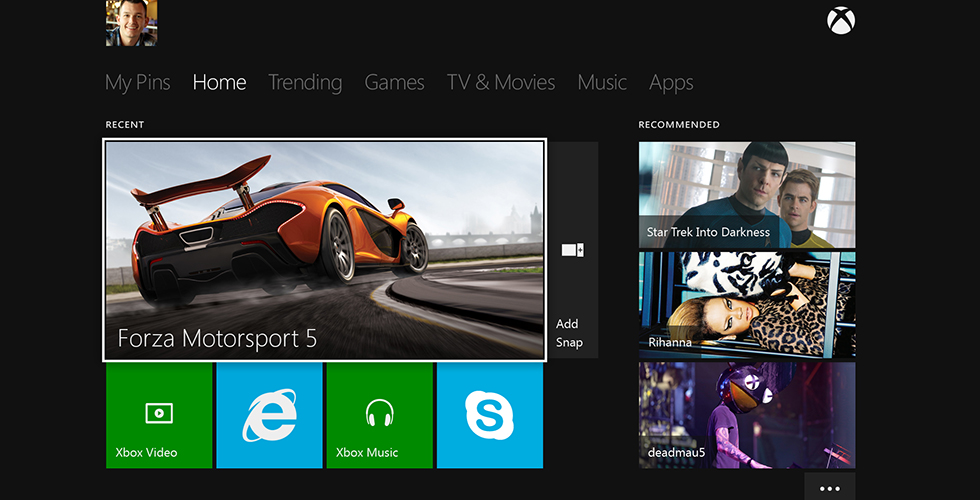Select the Rihanna recommended tile
This screenshot has height=500, width=980.
[x=747, y=305]
